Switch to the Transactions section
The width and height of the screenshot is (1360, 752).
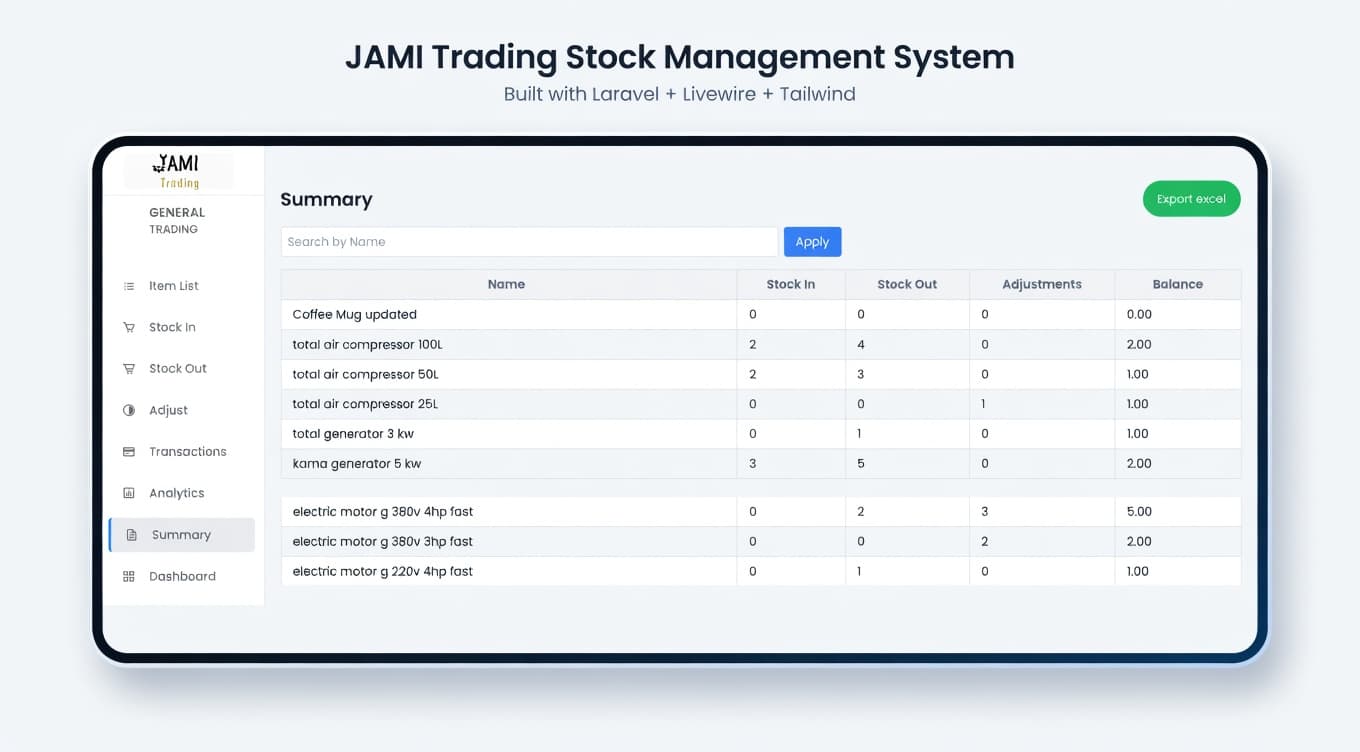[188, 451]
